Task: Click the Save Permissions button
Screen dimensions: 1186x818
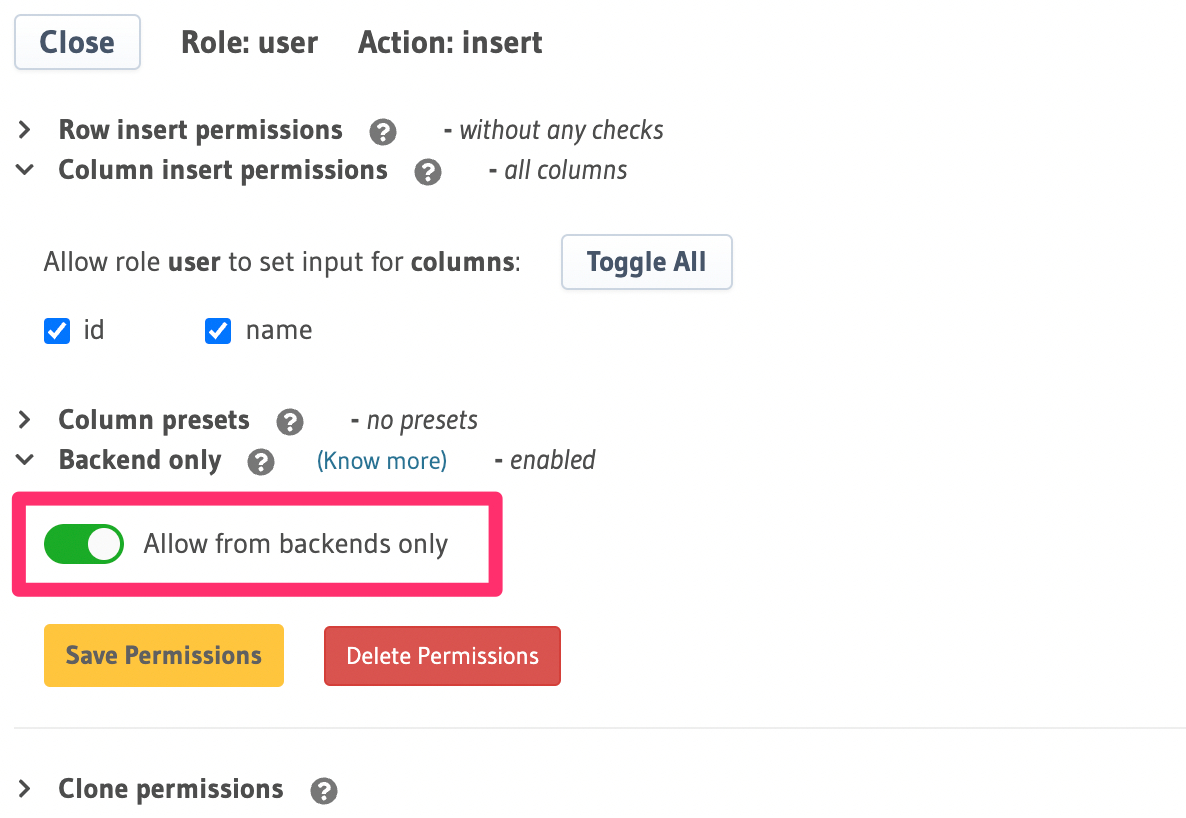Action: 163,655
